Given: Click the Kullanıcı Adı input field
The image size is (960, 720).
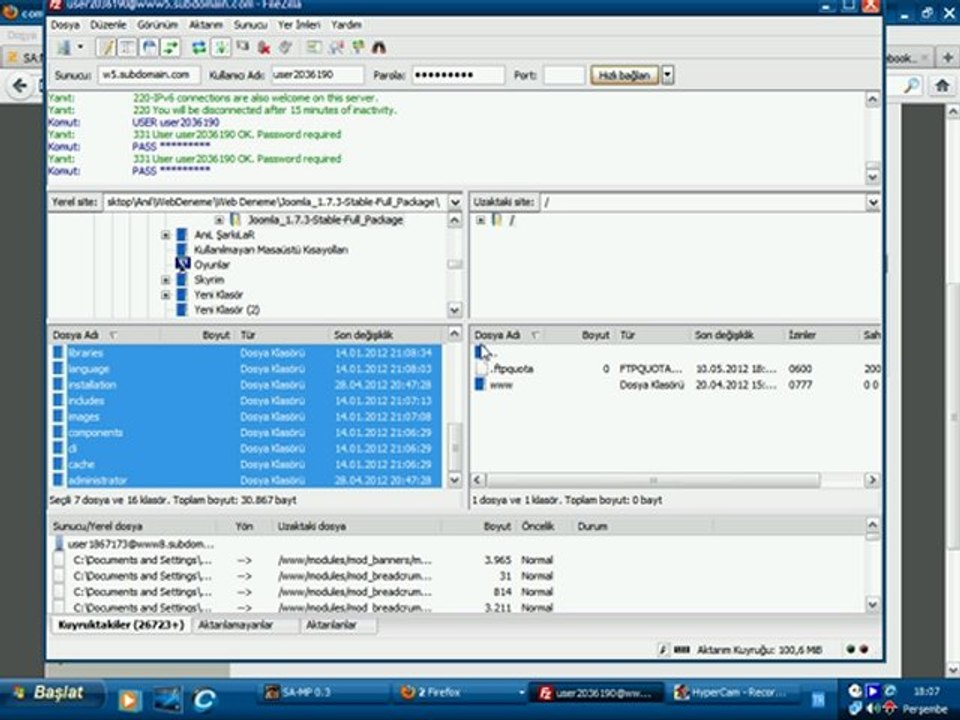Looking at the screenshot, I should point(318,75).
